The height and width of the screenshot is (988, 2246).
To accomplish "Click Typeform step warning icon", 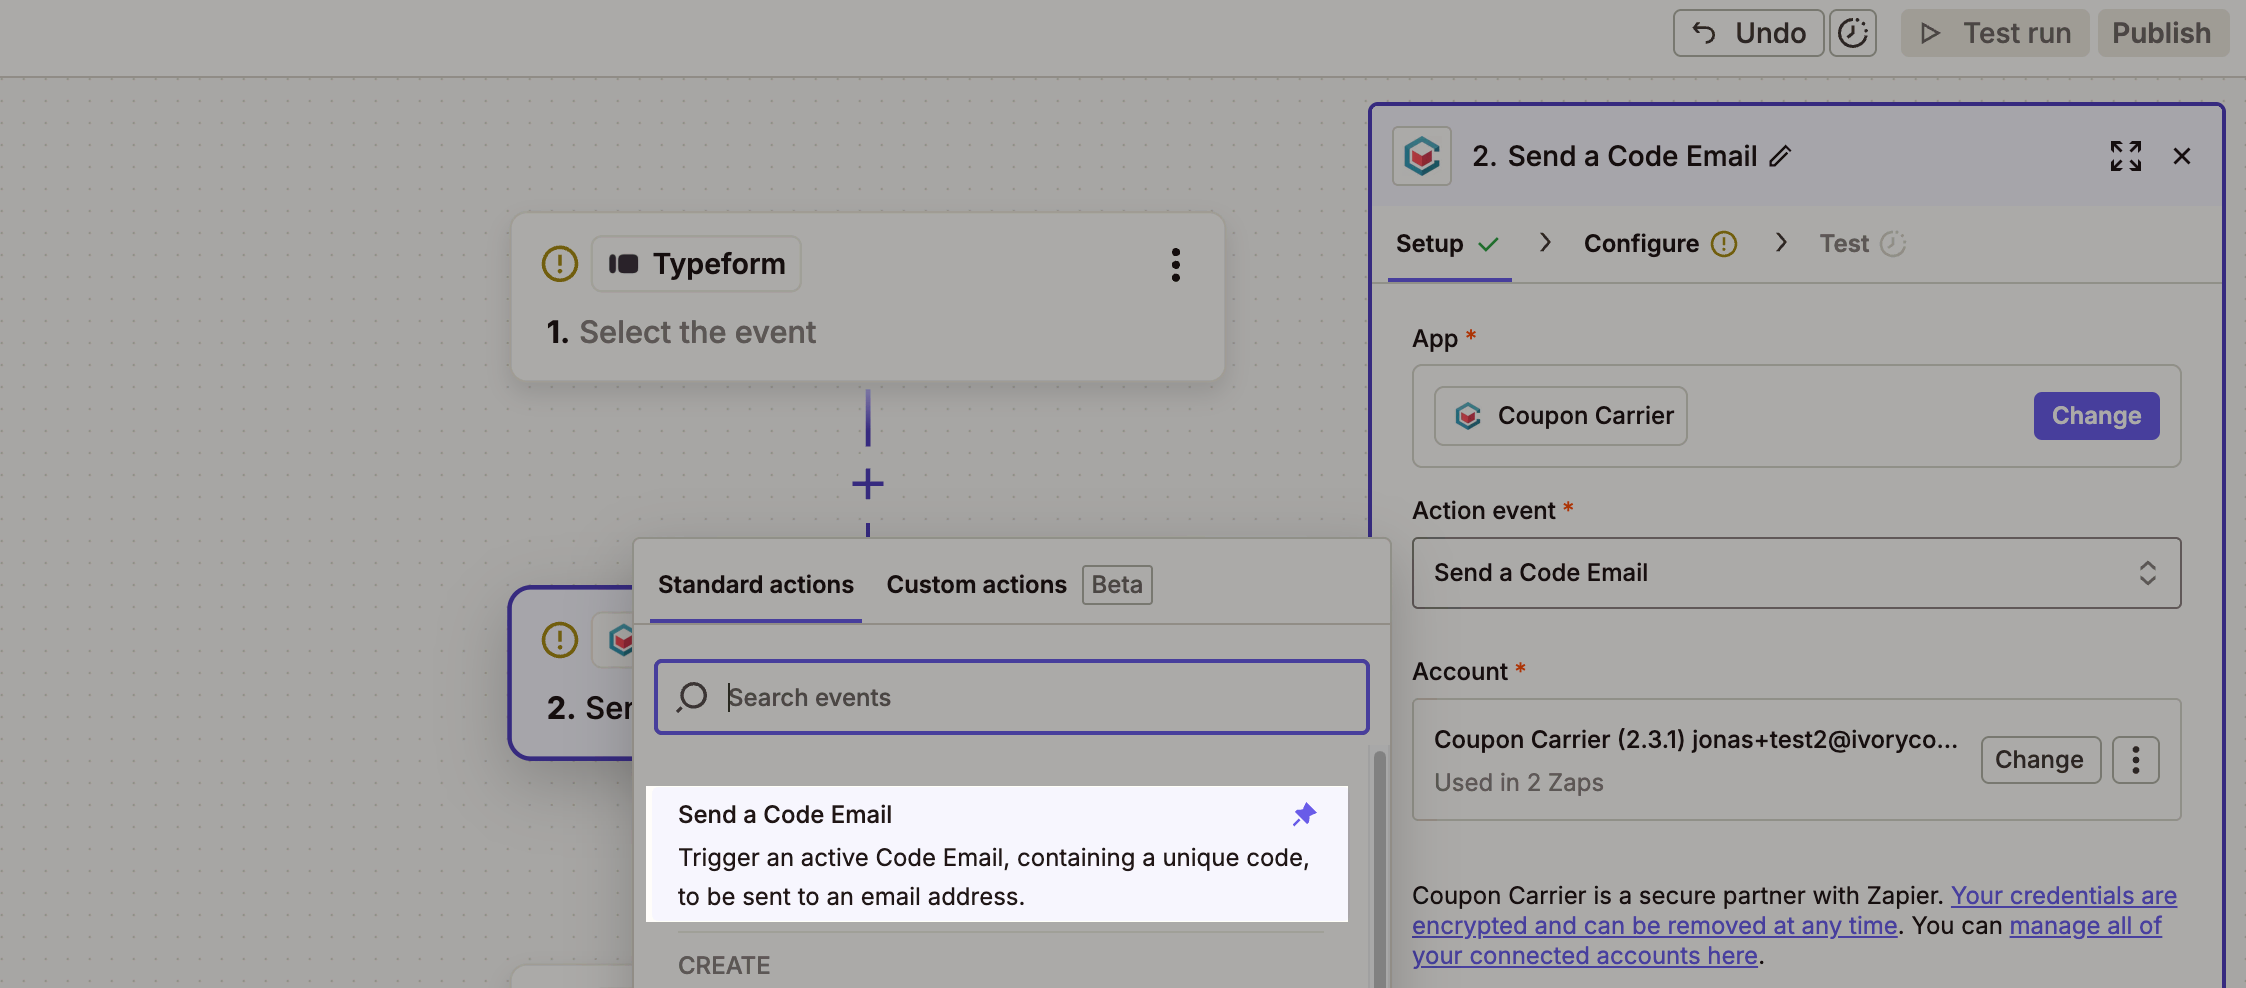I will point(559,264).
